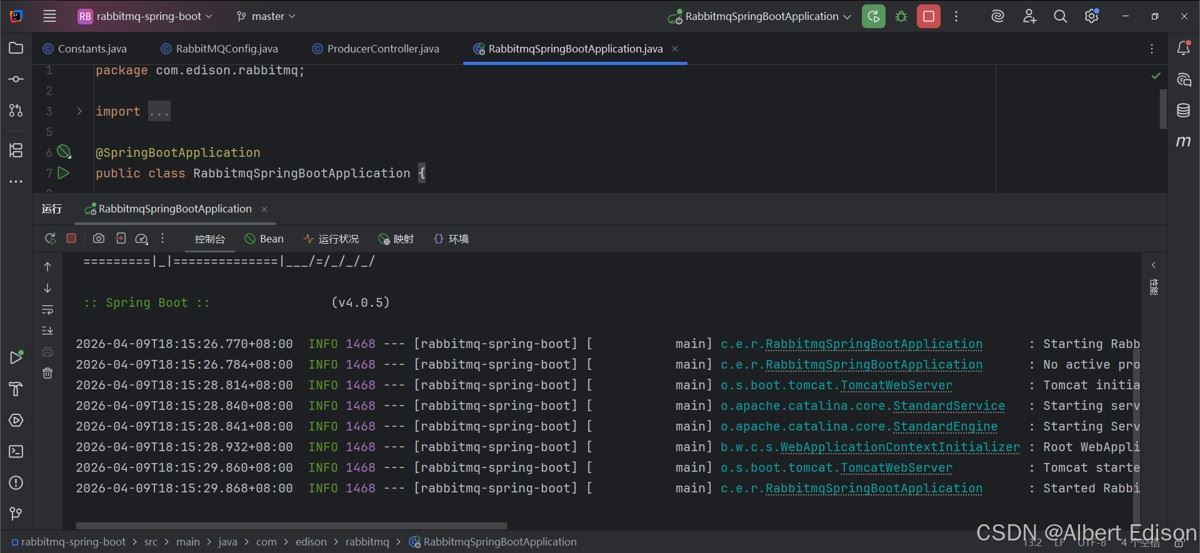
Task: Click the green Rerun button in title bar
Action: click(874, 16)
